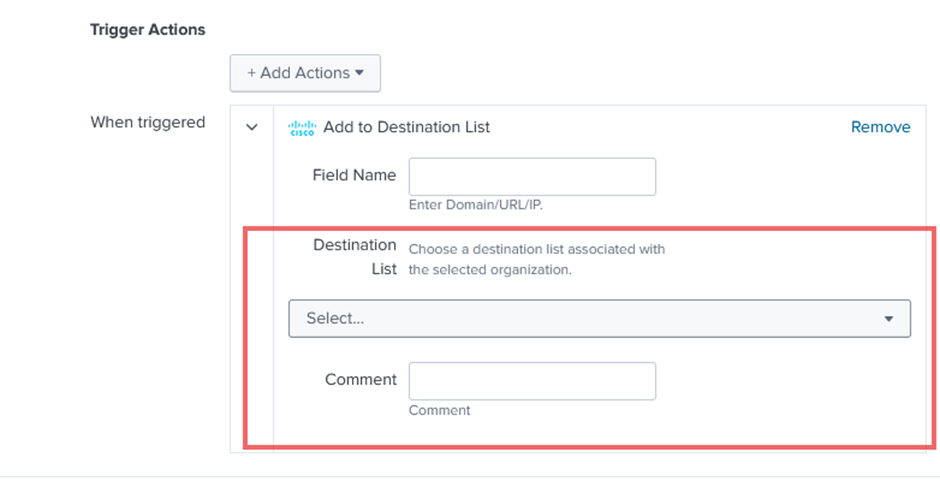Click the Trigger Actions heading
This screenshot has width=940, height=487.
click(148, 30)
